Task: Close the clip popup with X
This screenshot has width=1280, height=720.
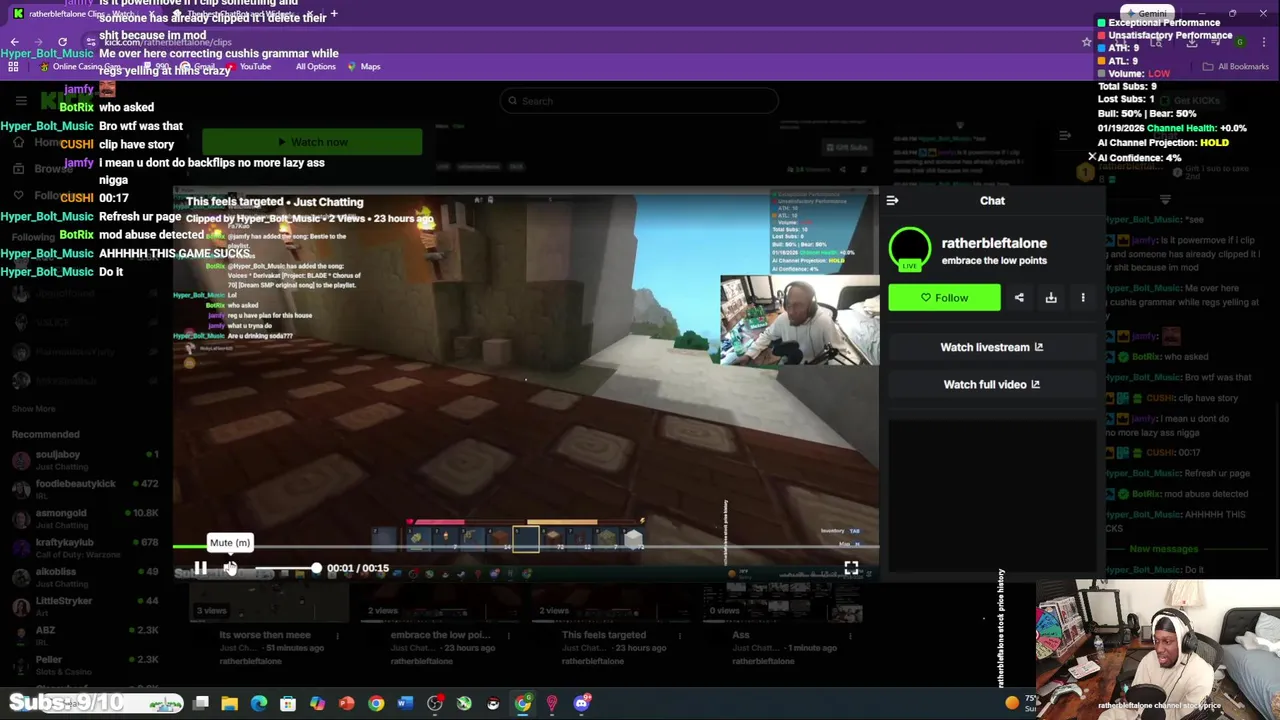Action: click(x=1092, y=157)
